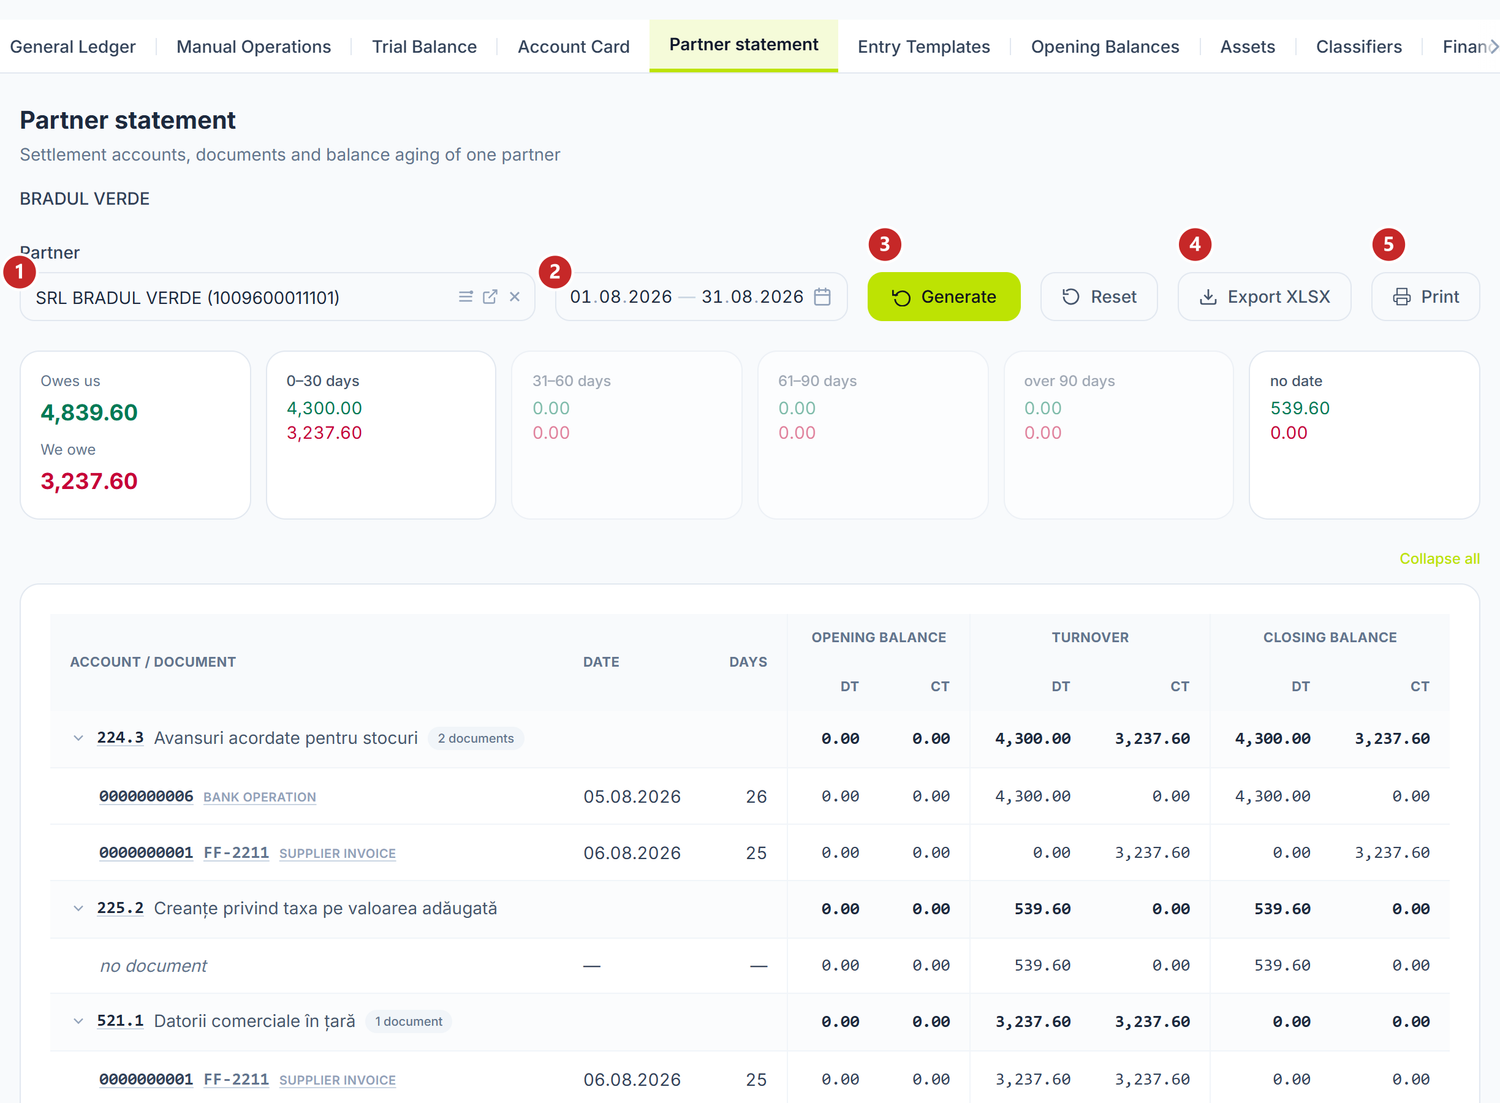
Task: Set end date 31.08.2026 field
Action: [752, 297]
